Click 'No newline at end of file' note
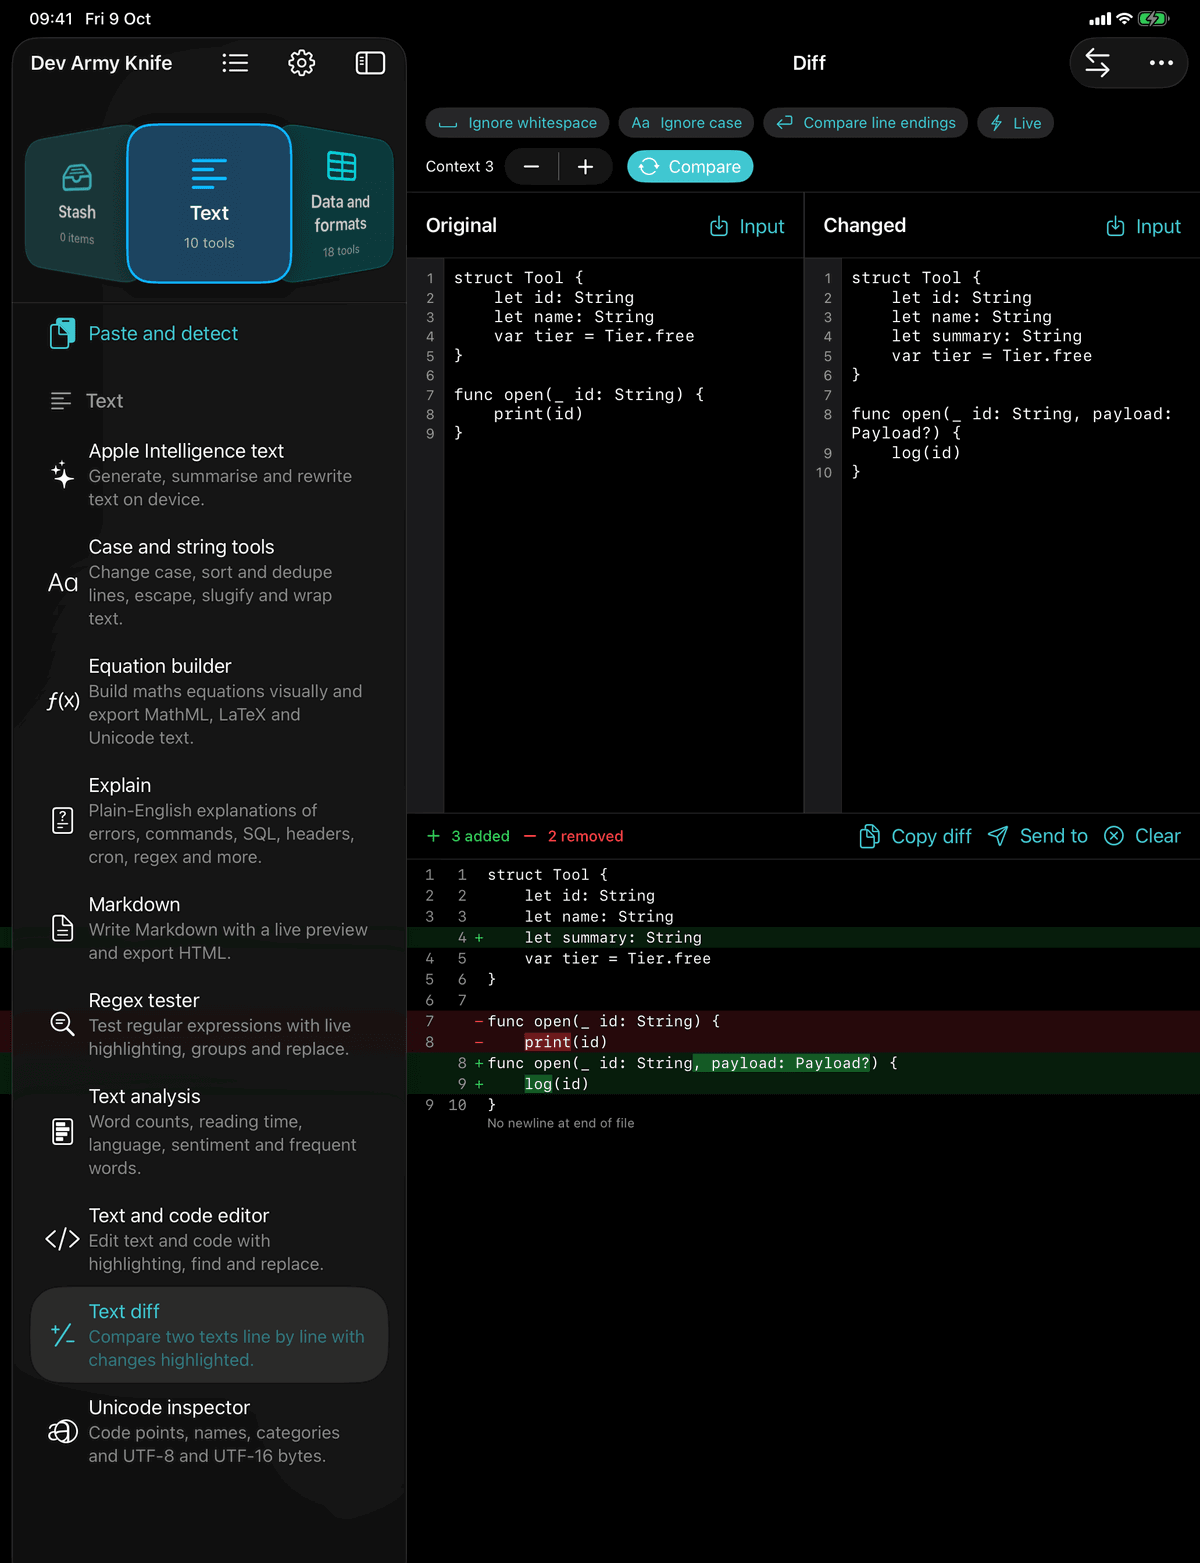The width and height of the screenshot is (1200, 1563). (560, 1123)
